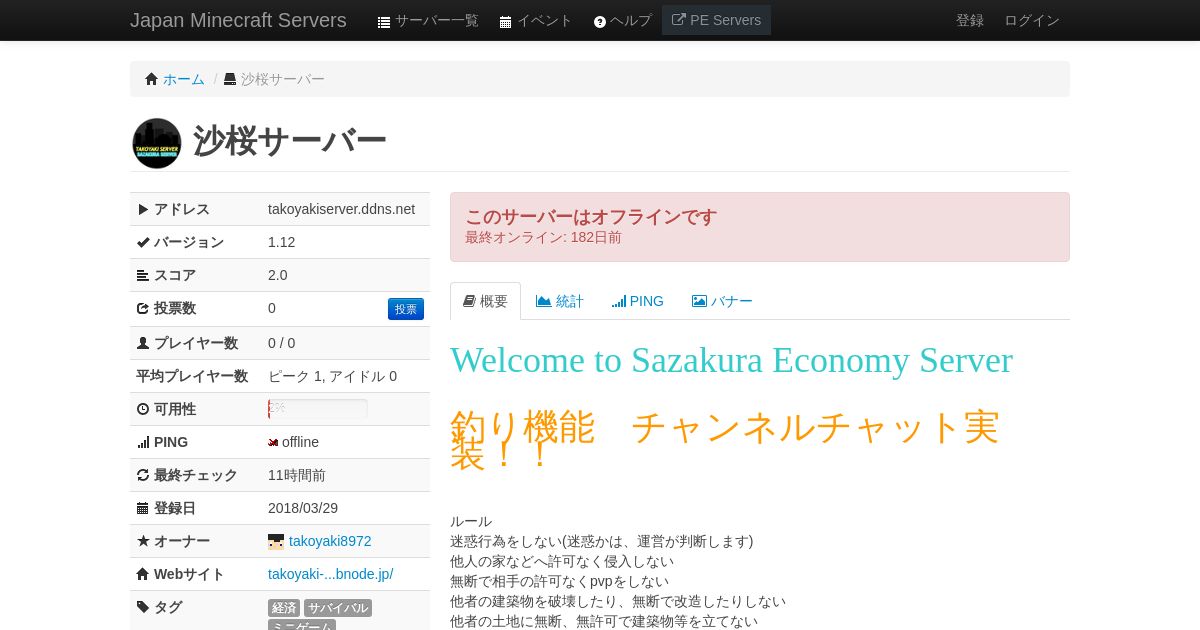The image size is (1200, 630).
Task: Click the Welcome to Sazakura Economy Server heading
Action: click(x=731, y=360)
